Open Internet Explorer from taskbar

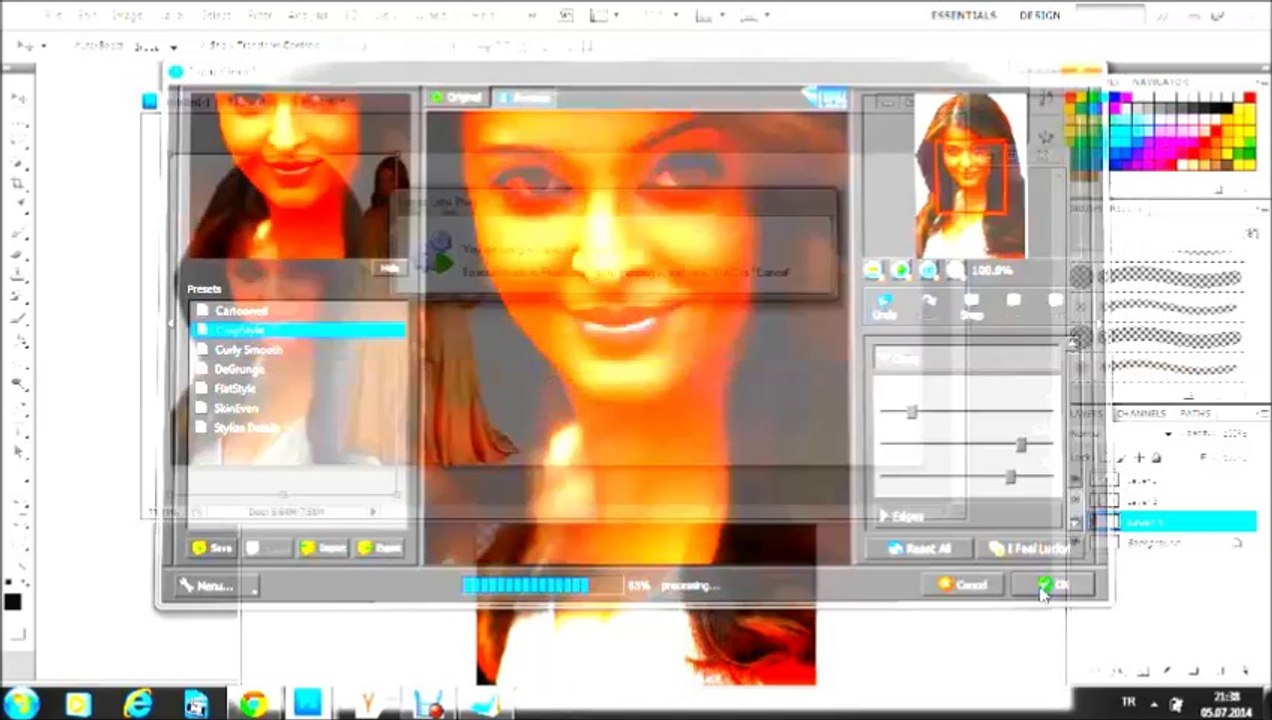click(139, 703)
